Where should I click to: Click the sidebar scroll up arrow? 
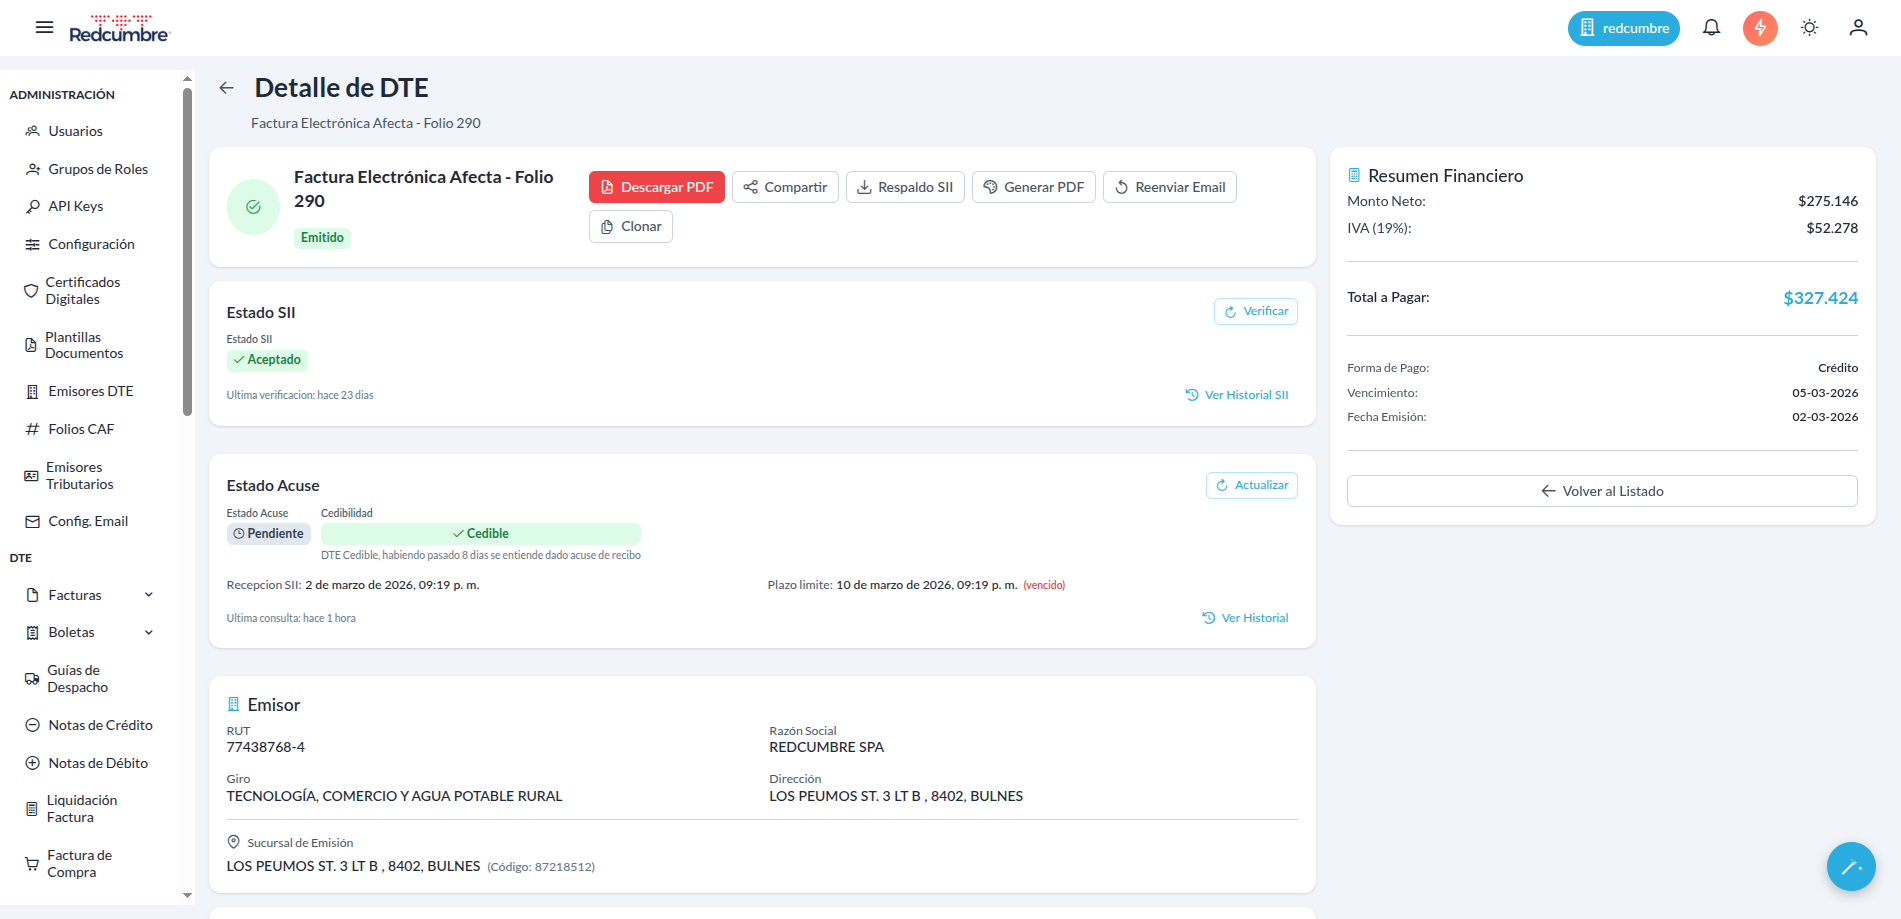coord(187,78)
